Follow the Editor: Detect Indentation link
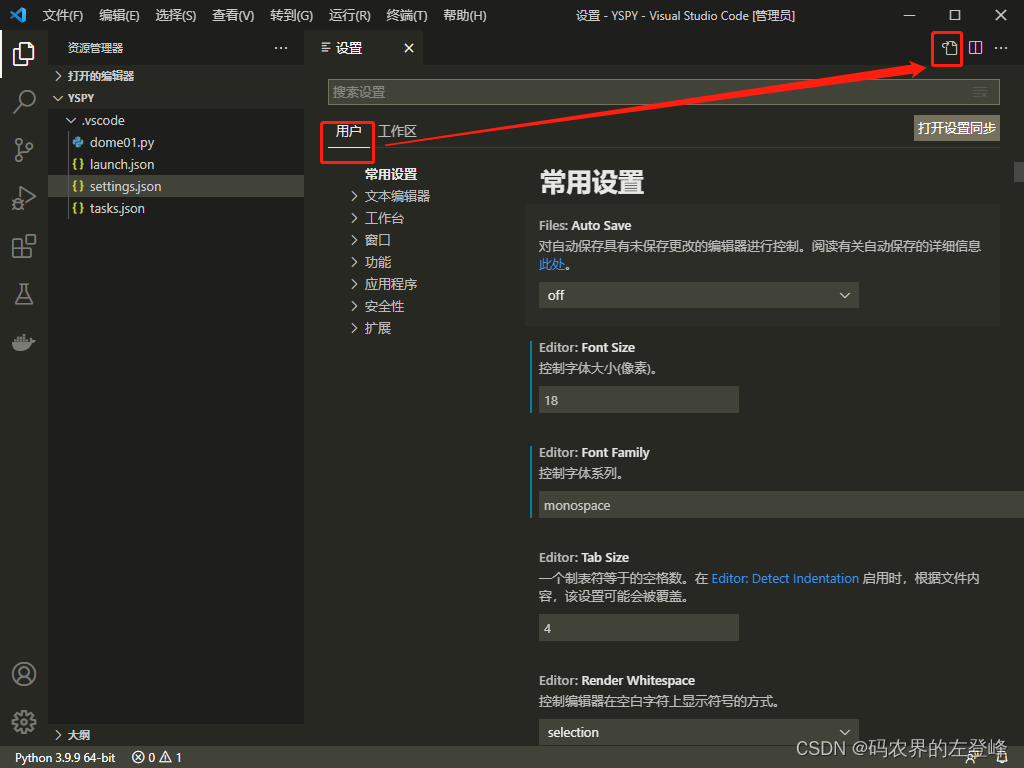This screenshot has width=1024, height=768. coord(785,579)
